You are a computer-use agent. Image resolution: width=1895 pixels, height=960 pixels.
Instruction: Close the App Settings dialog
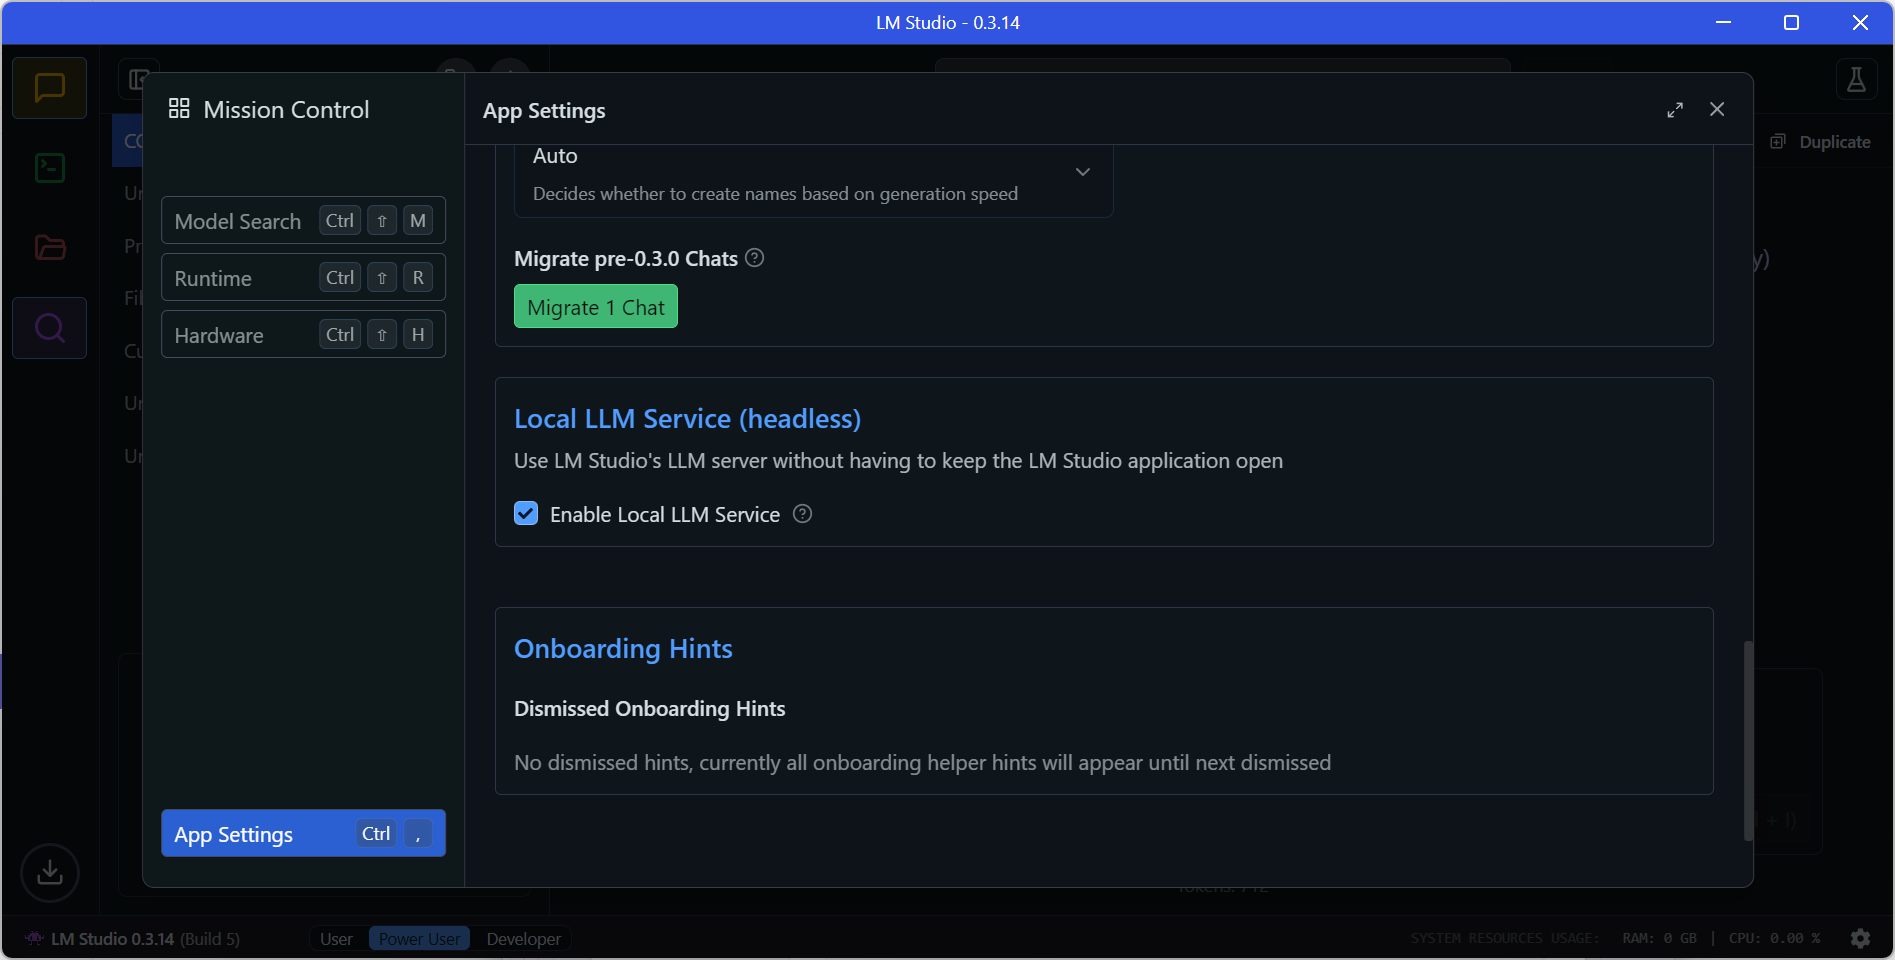coord(1717,110)
